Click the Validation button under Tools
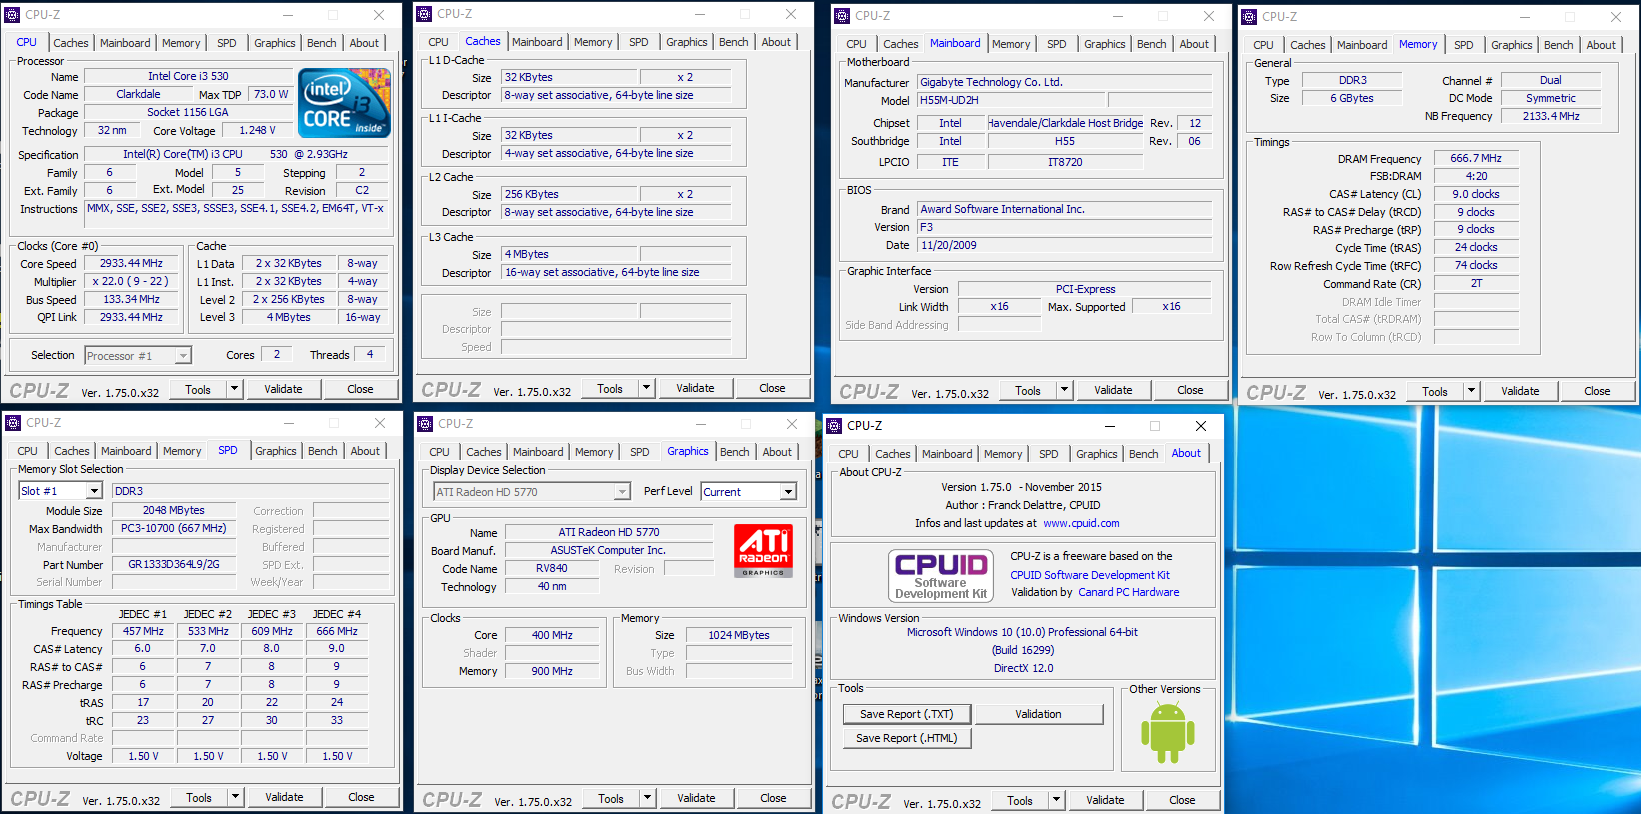 (x=1039, y=714)
